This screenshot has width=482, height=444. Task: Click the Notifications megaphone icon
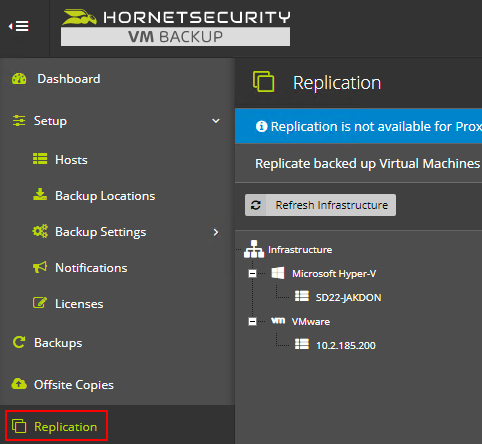tap(40, 267)
